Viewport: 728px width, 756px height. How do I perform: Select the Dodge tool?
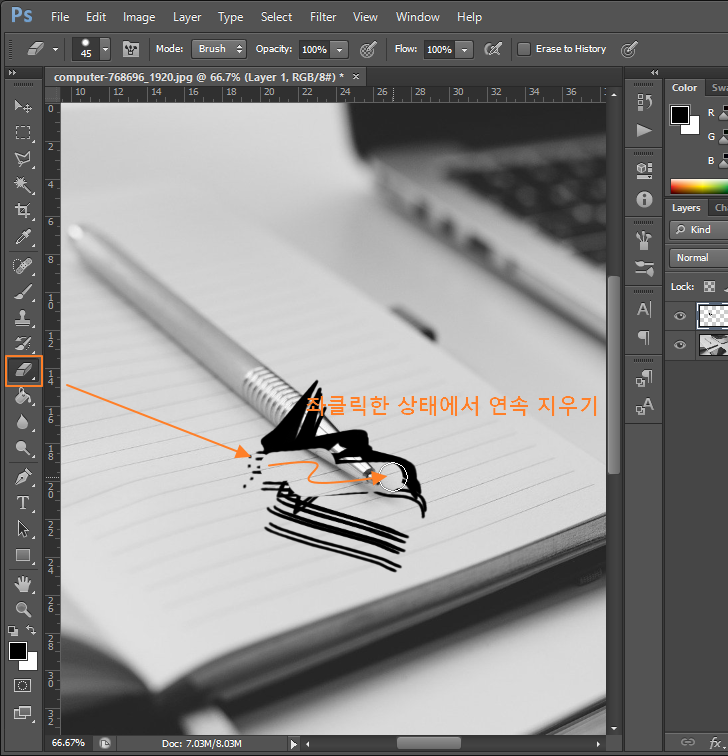(23, 448)
